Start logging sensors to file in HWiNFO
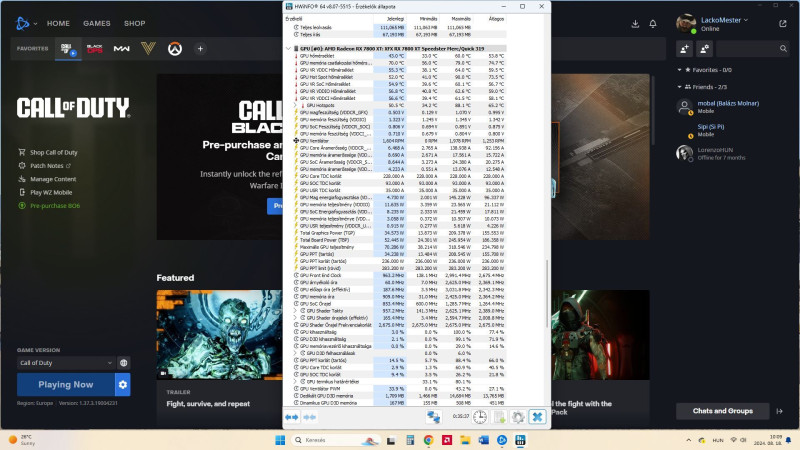800x450 pixels. point(499,417)
